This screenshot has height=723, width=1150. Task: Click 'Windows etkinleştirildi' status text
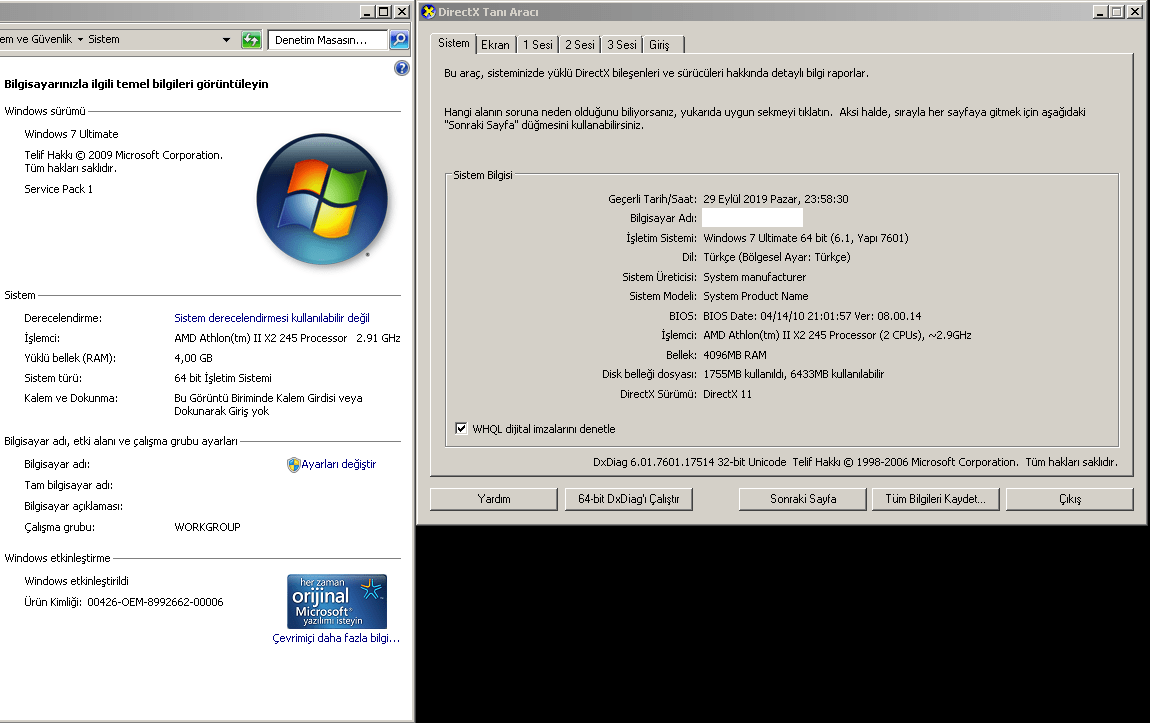click(76, 581)
